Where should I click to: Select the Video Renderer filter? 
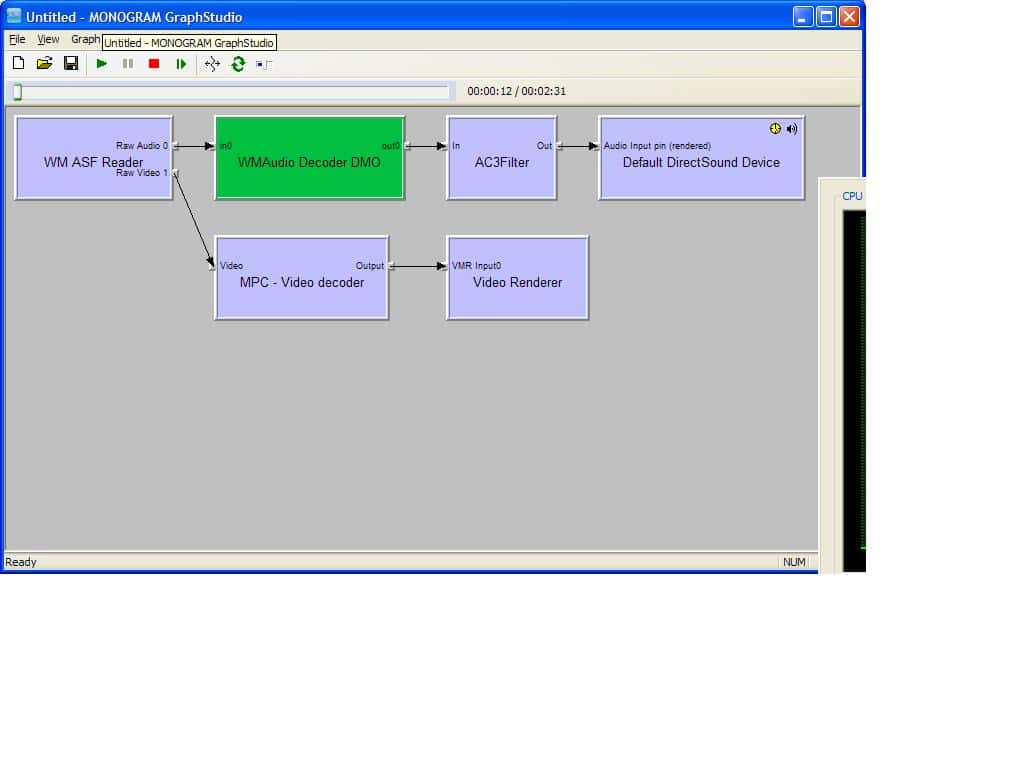(517, 278)
